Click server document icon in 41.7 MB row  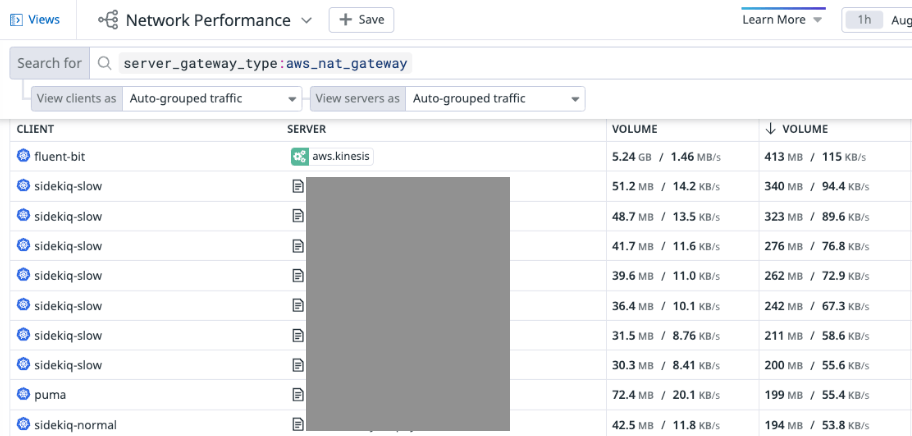pos(298,246)
